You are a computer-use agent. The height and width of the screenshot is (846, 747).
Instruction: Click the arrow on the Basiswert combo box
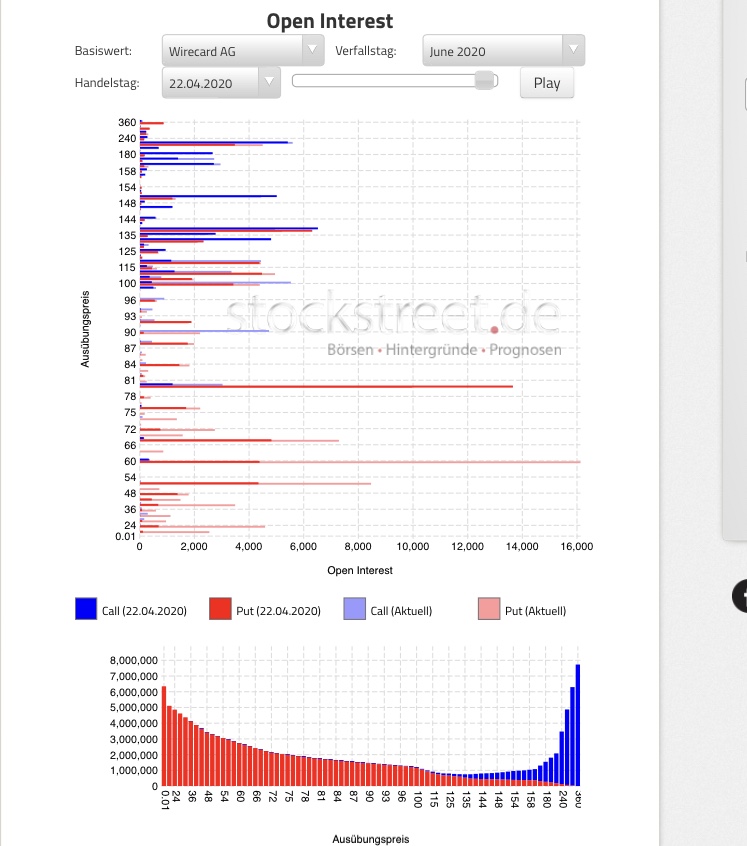tap(312, 50)
